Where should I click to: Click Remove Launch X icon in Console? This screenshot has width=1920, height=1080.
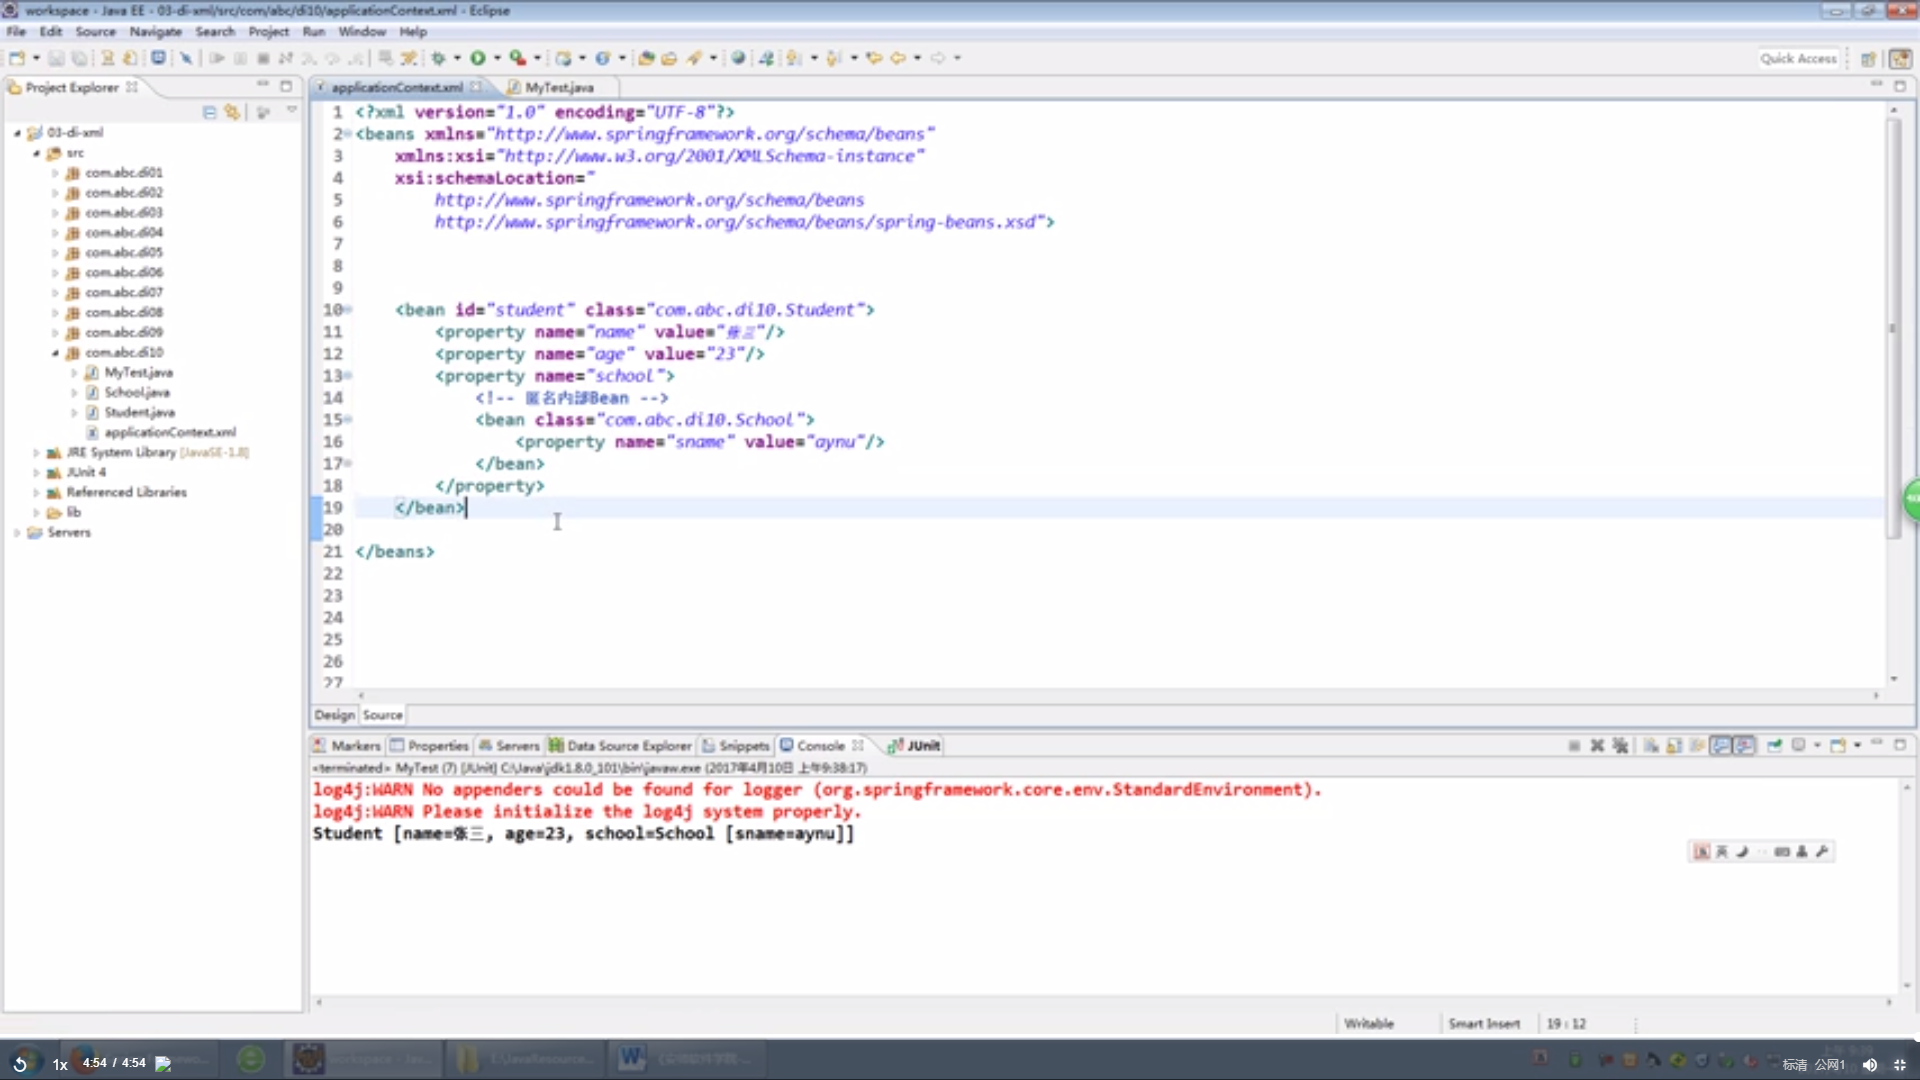[1597, 746]
